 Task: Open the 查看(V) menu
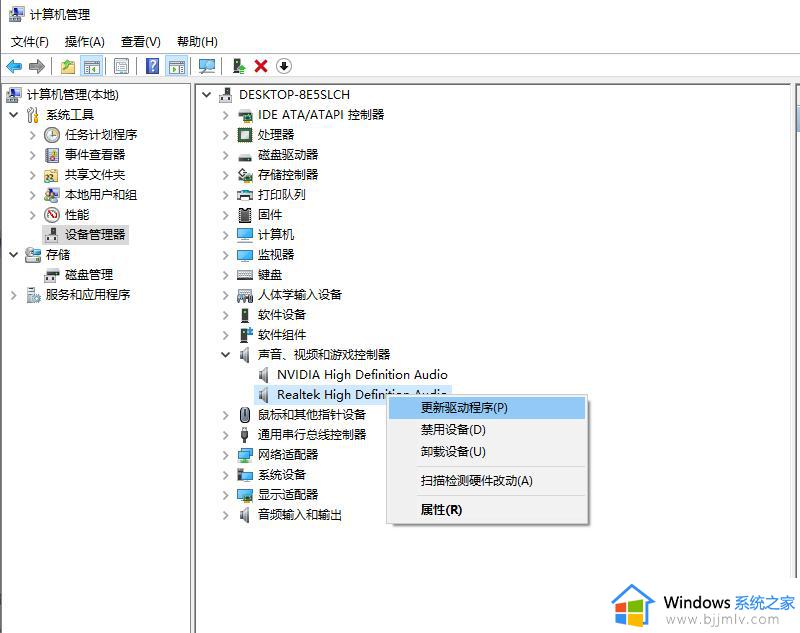(x=140, y=41)
